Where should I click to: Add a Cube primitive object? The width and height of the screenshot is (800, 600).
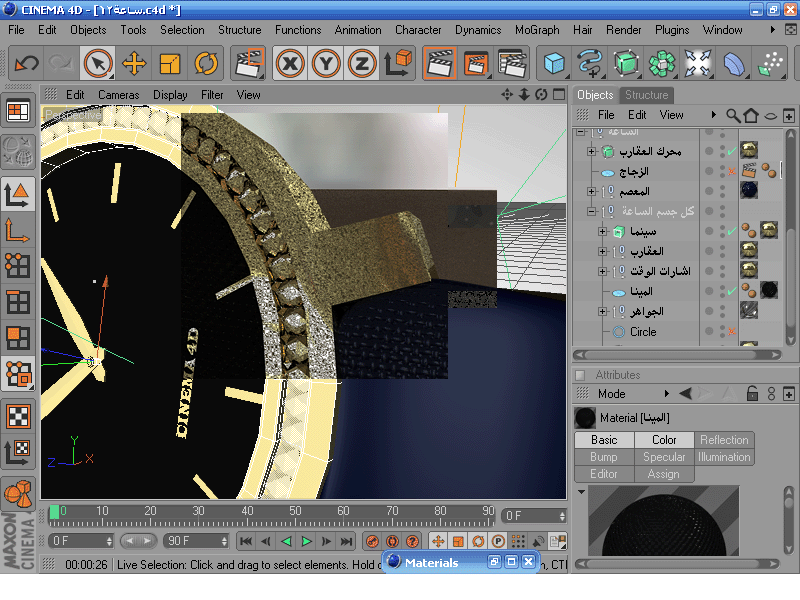point(554,64)
